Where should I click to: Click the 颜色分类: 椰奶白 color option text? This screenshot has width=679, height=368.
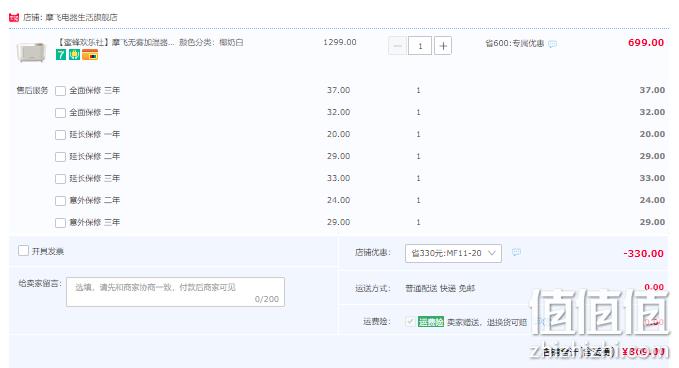(211, 42)
